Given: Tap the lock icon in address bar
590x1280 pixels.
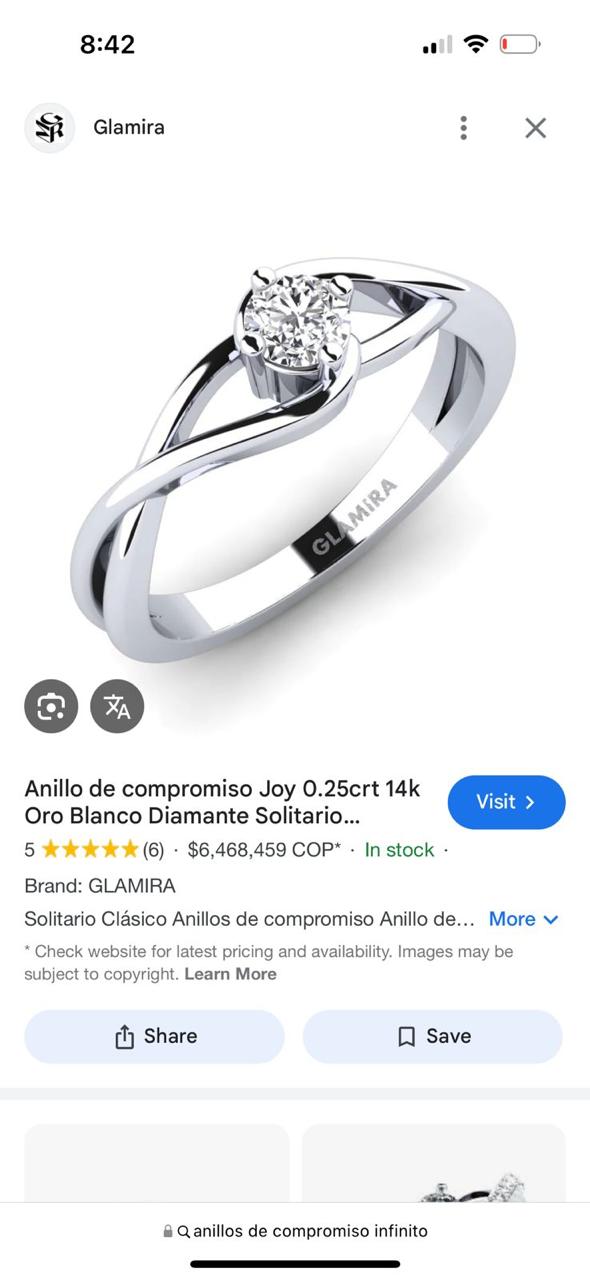Looking at the screenshot, I should [x=168, y=1232].
